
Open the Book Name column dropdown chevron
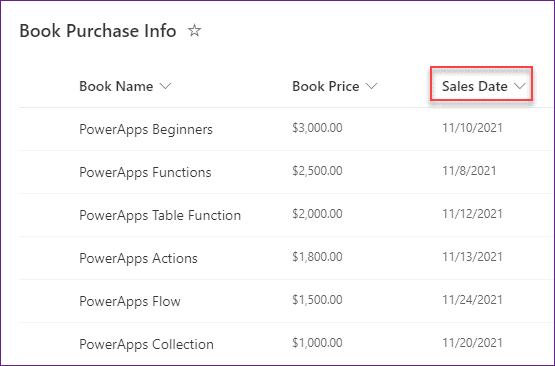165,86
